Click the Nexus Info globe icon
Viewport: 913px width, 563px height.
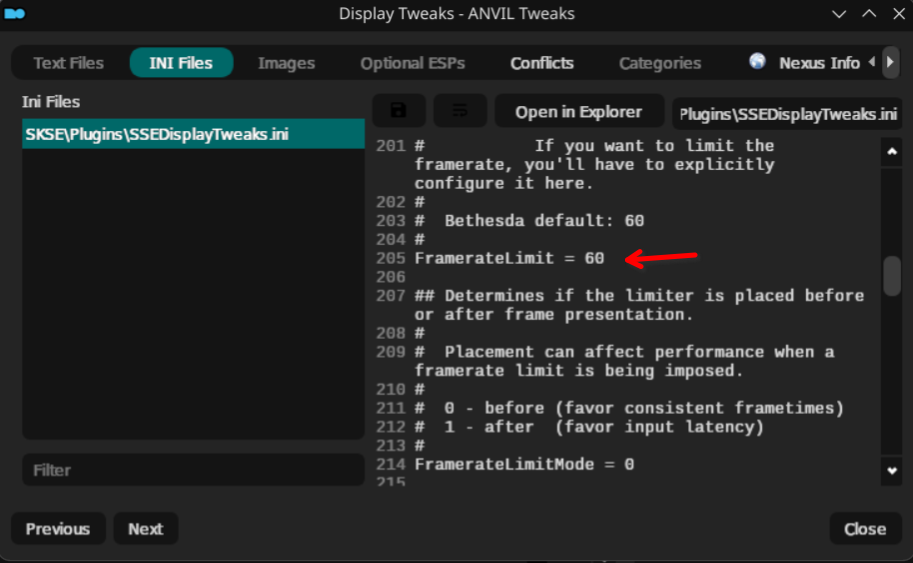(x=757, y=62)
